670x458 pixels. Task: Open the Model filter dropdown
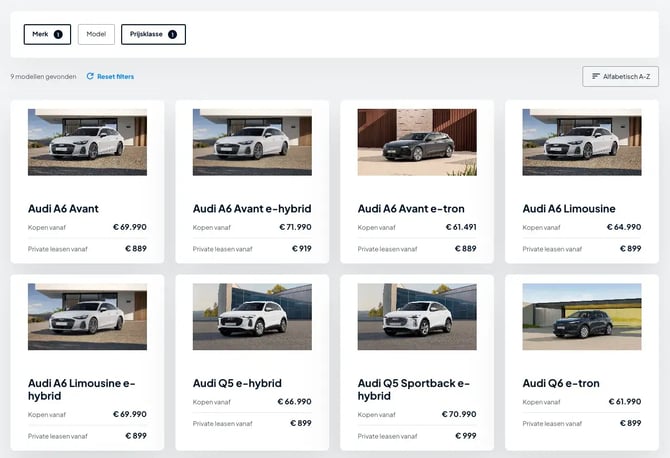(x=96, y=34)
